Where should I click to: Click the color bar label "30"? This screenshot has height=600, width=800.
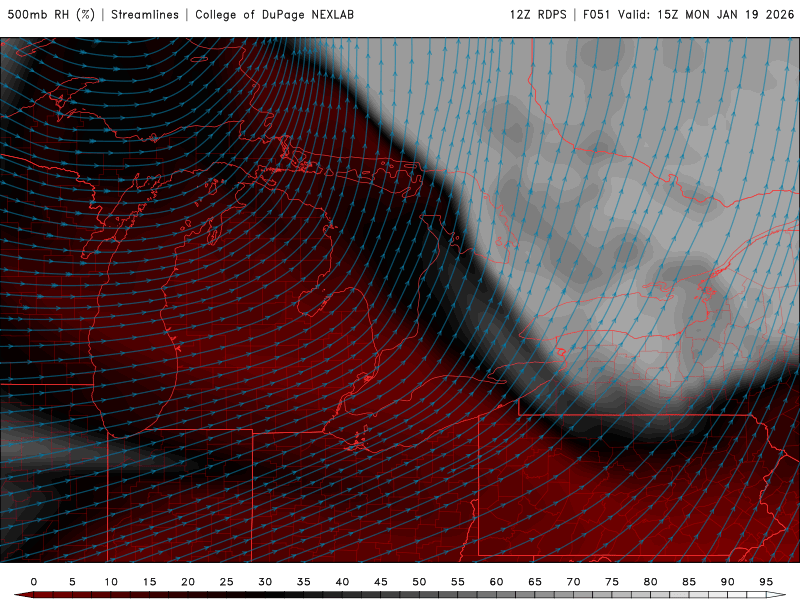pyautogui.click(x=265, y=582)
